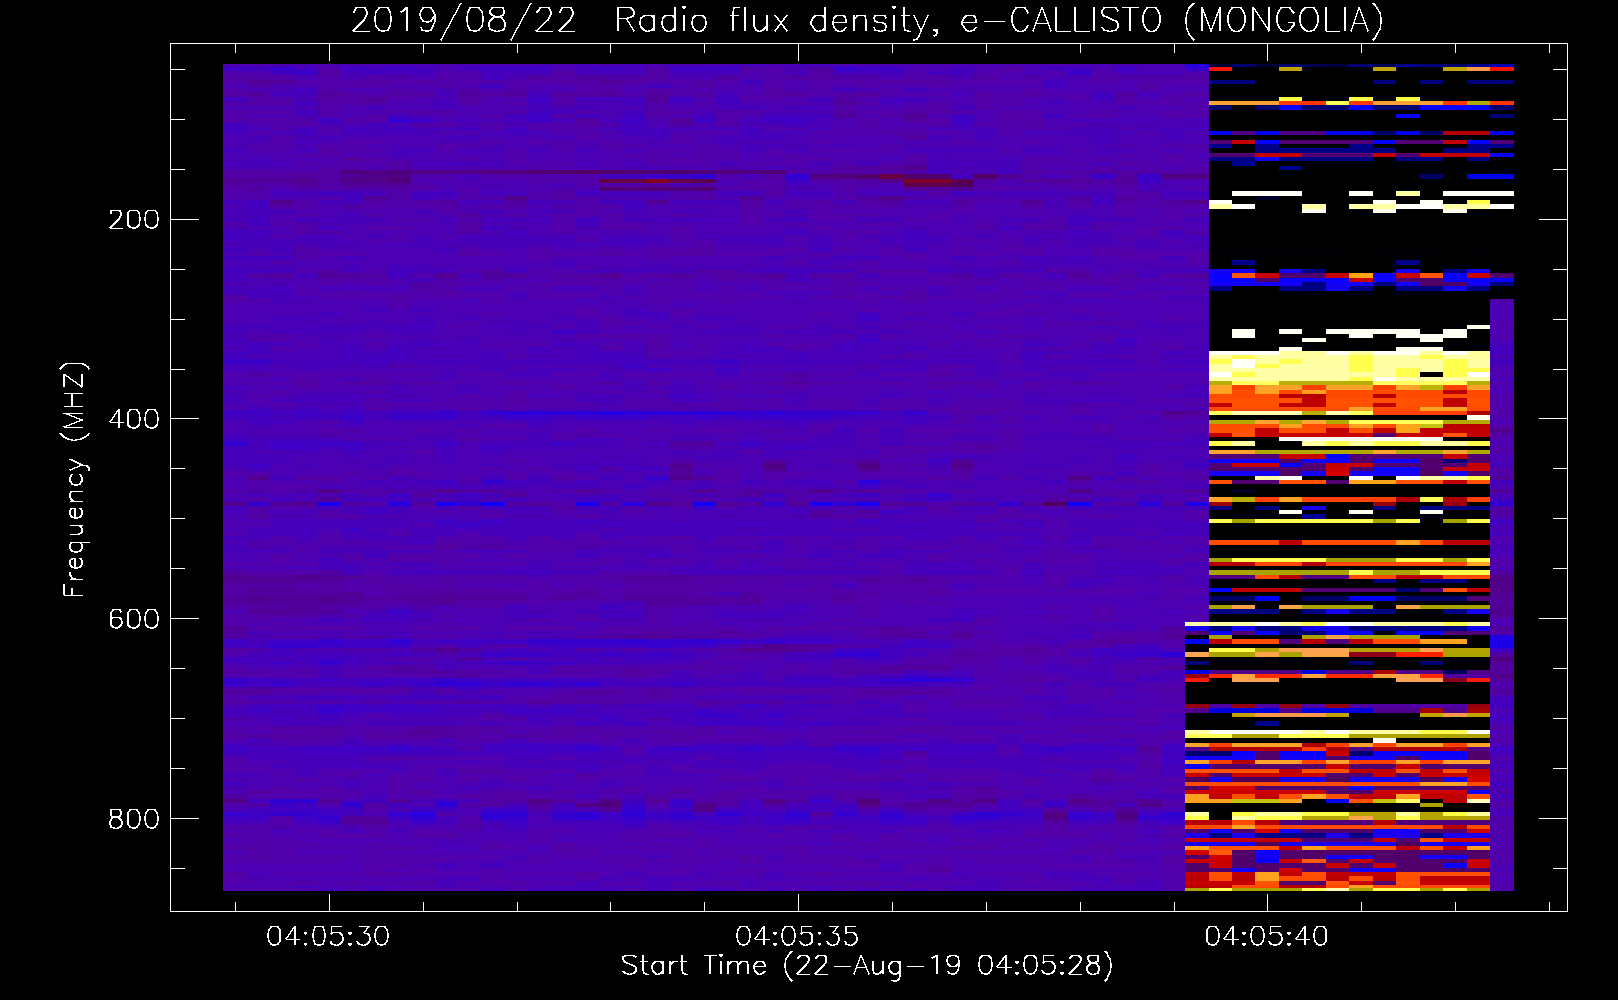The height and width of the screenshot is (1000, 1618).
Task: Click the '04:05:30' time tick label
Action: point(328,936)
